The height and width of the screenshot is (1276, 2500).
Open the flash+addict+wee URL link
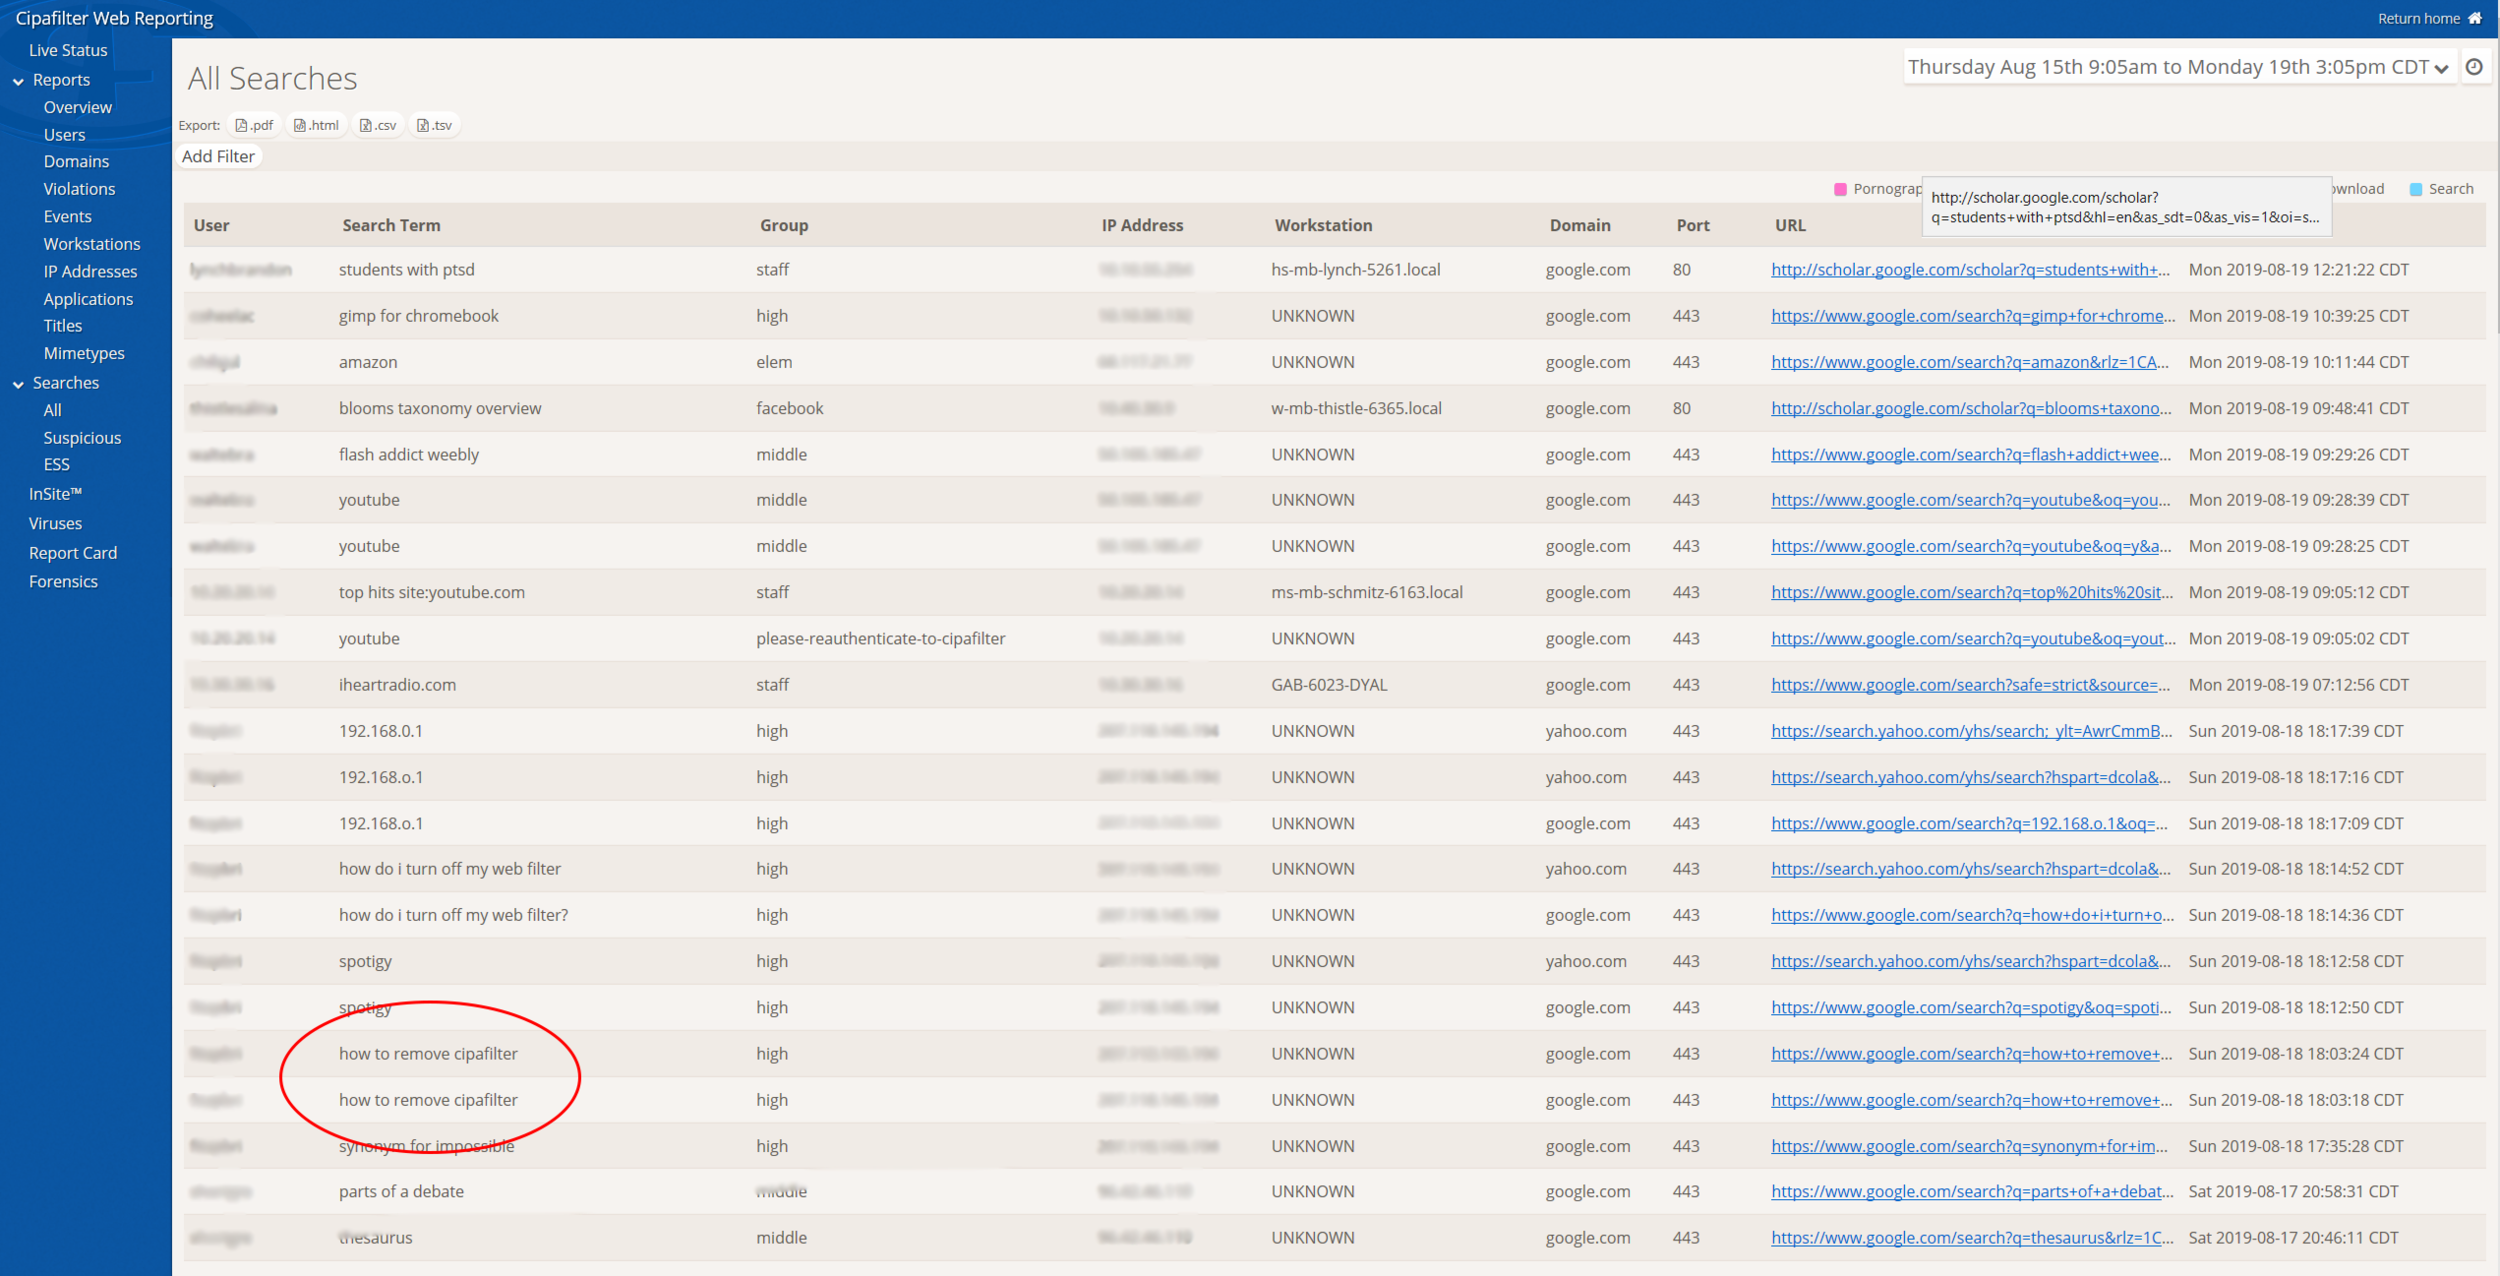pyautogui.click(x=1971, y=454)
